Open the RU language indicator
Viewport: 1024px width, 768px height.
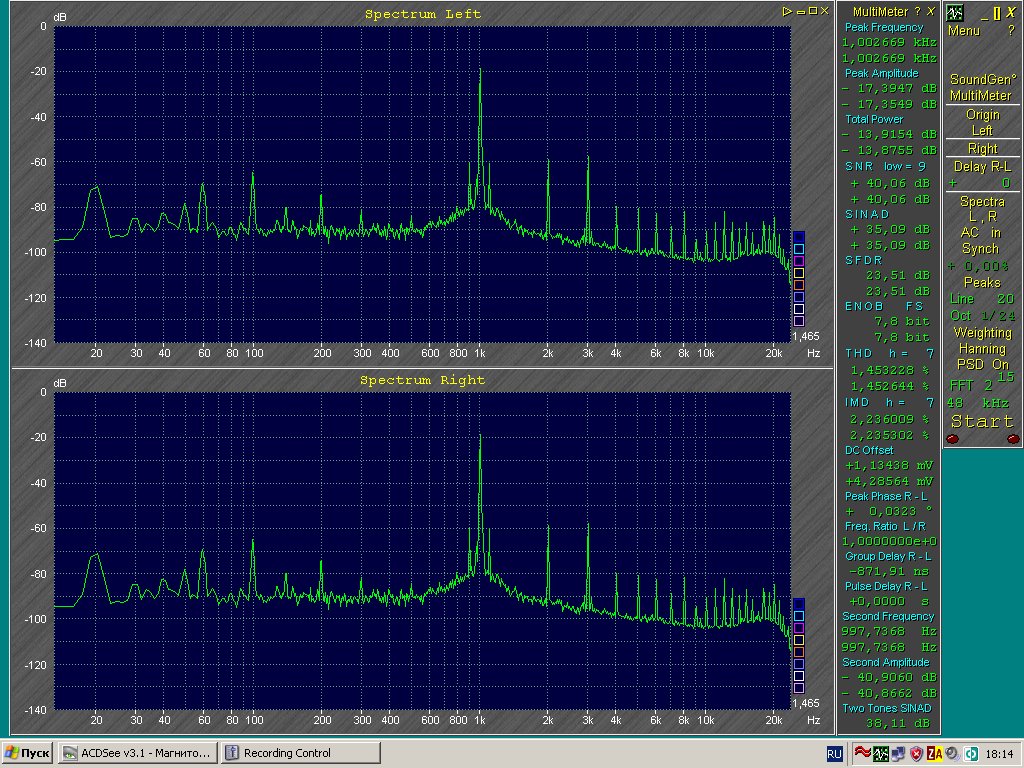click(833, 753)
